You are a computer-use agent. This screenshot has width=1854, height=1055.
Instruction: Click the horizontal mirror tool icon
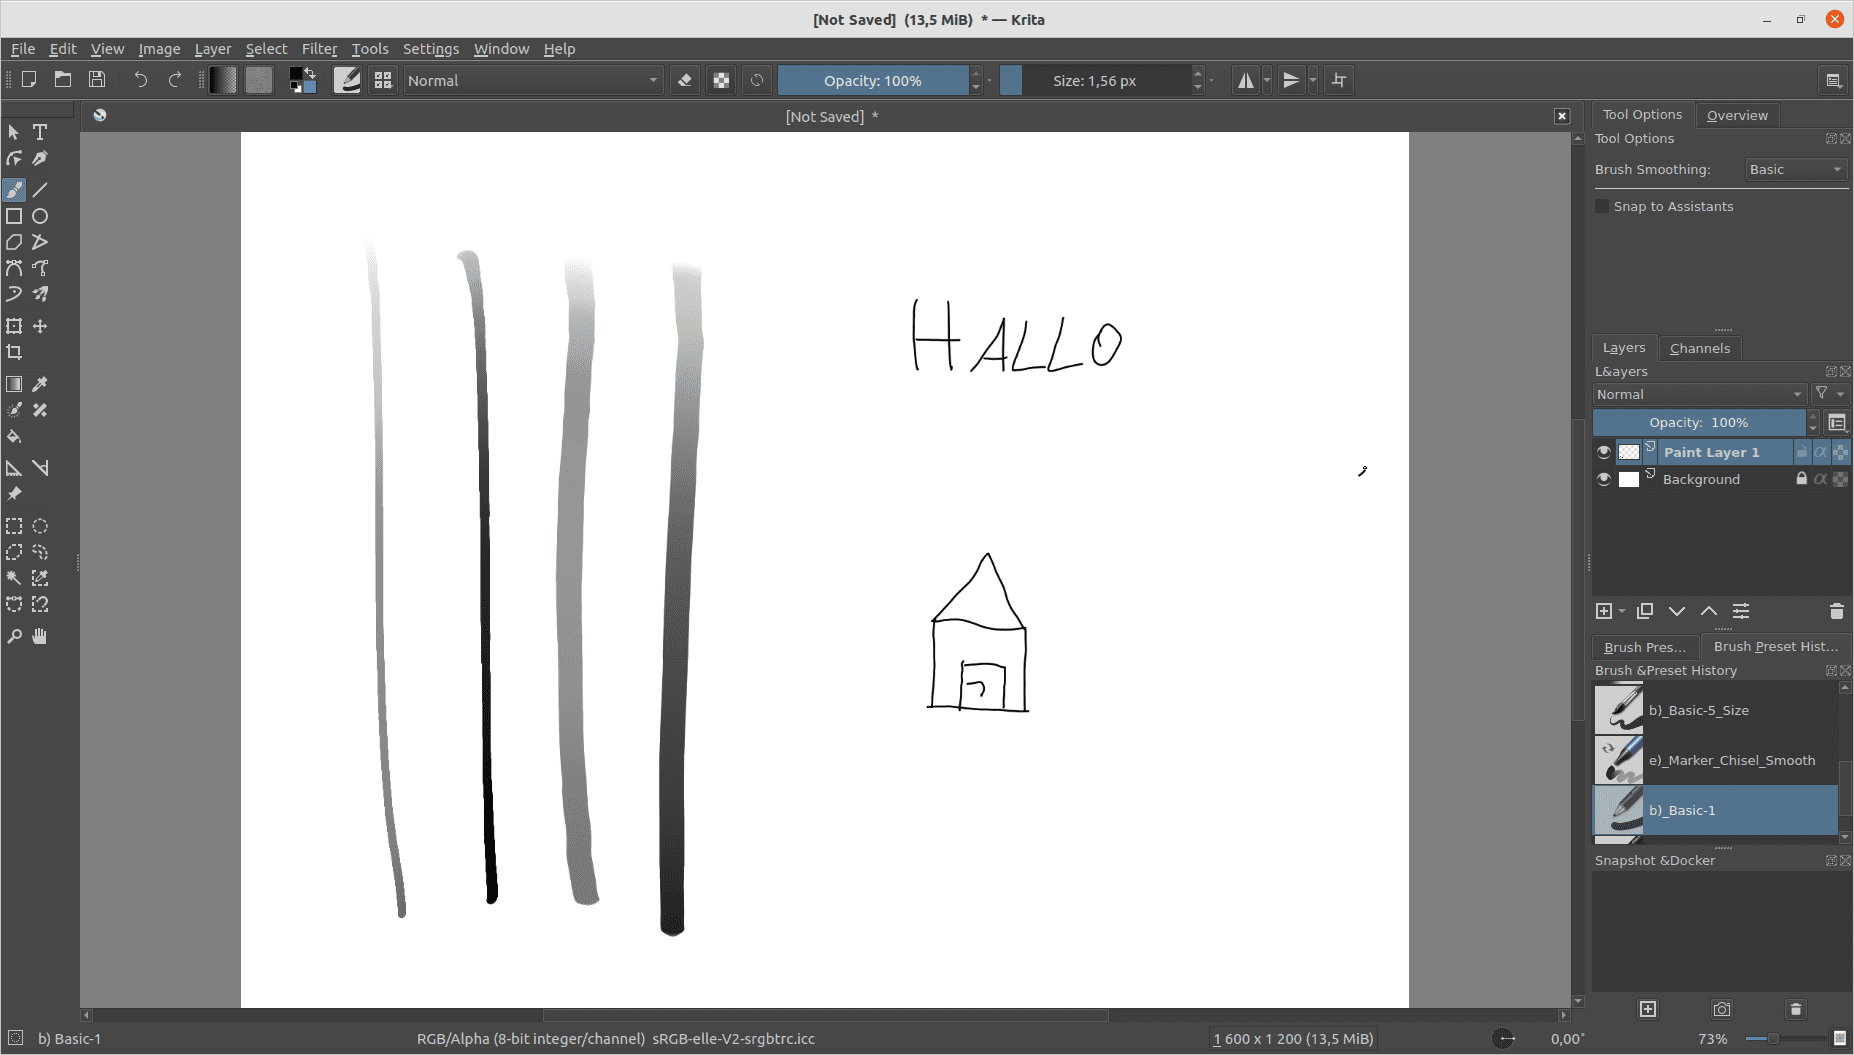pos(1245,81)
